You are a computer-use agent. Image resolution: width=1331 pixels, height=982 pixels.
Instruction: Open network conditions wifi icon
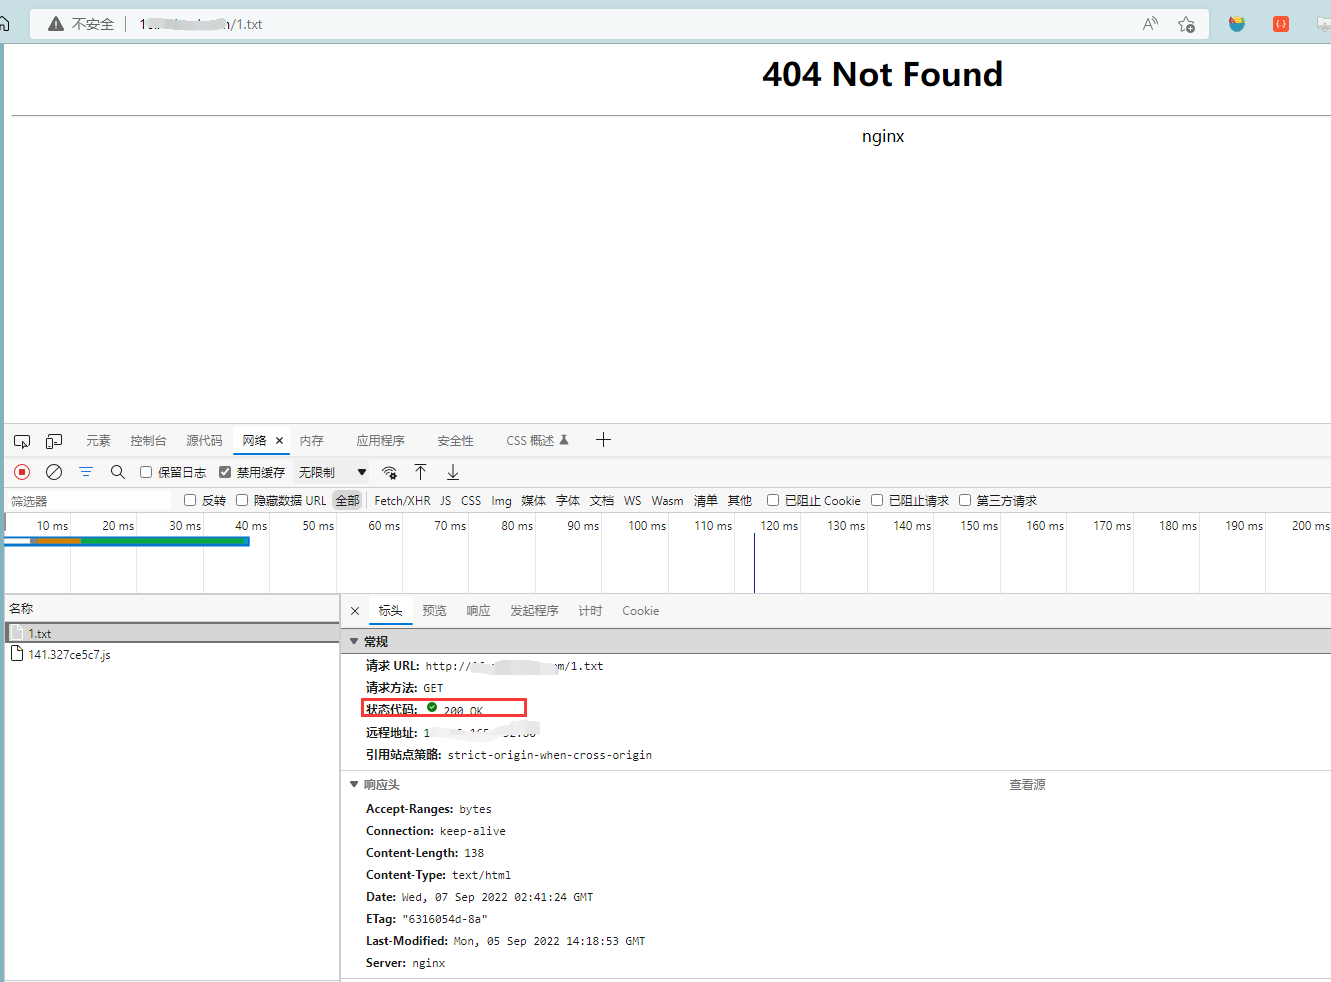pyautogui.click(x=390, y=472)
